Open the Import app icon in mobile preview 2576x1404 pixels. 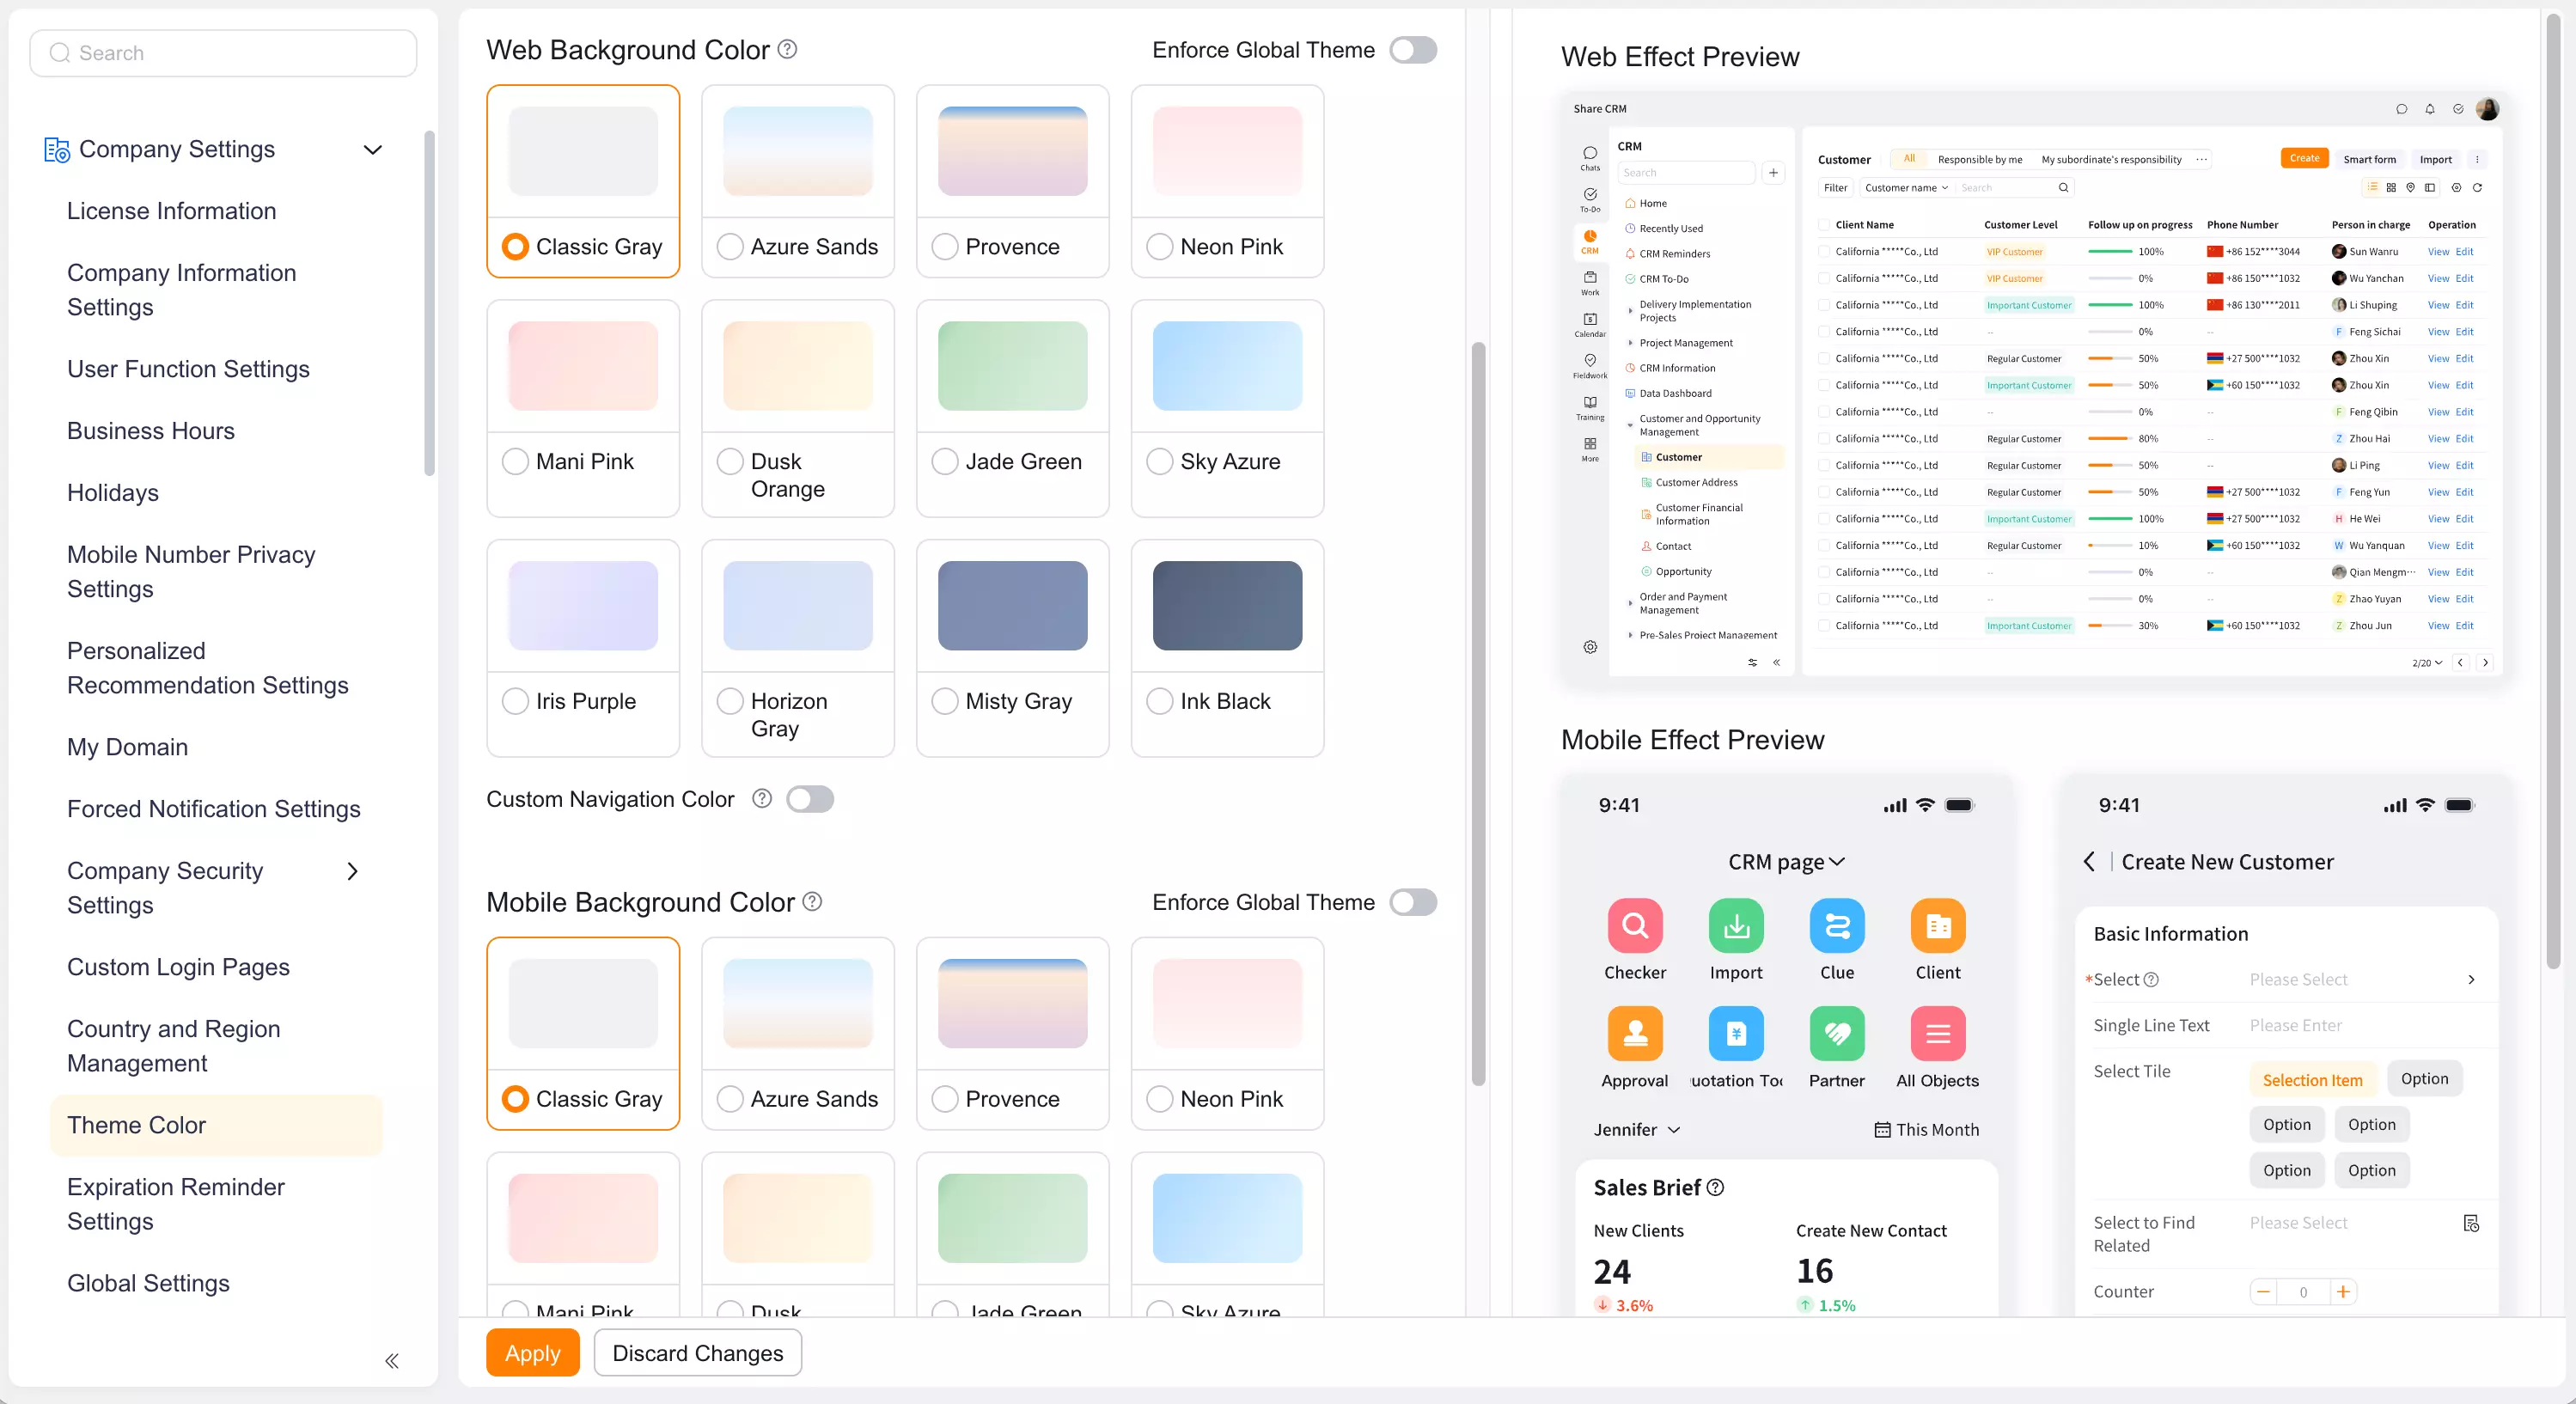click(1736, 925)
